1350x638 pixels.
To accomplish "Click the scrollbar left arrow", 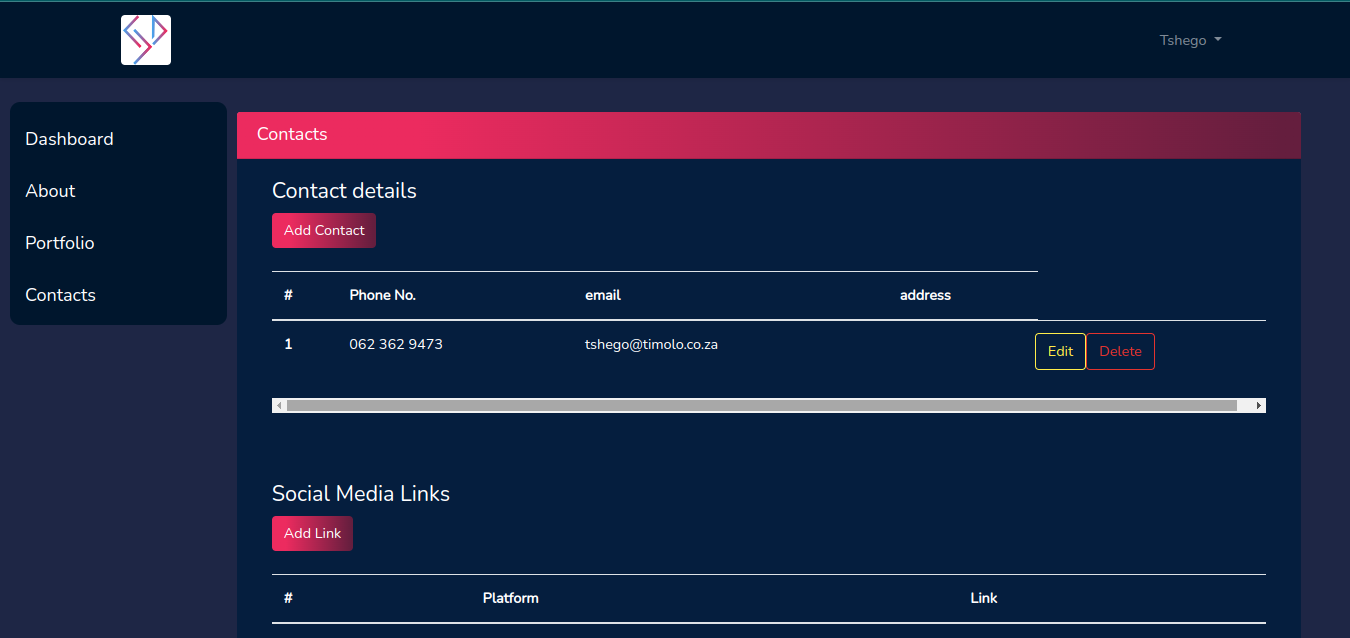I will (280, 406).
